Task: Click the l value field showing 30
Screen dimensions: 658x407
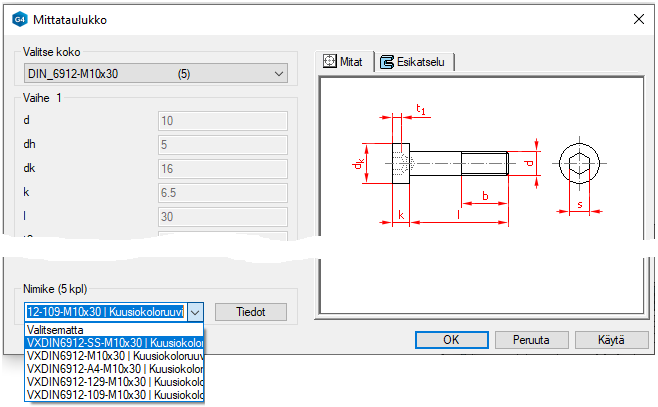Action: coord(223,217)
